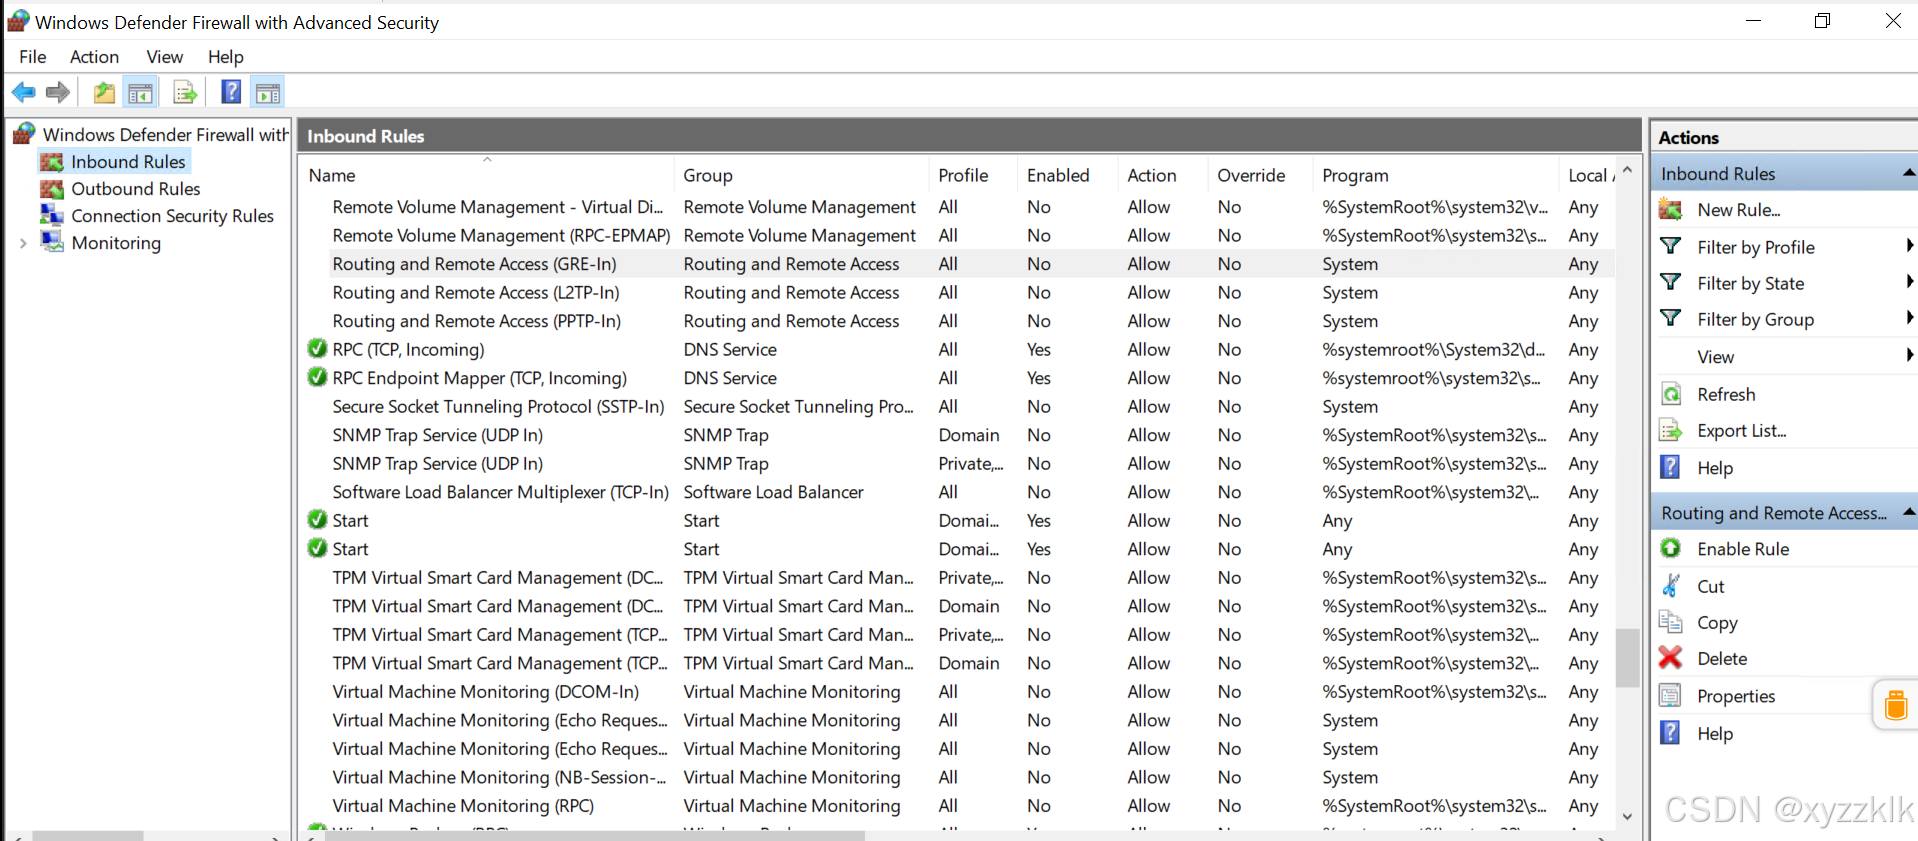Sort by the Group column header

coord(802,175)
